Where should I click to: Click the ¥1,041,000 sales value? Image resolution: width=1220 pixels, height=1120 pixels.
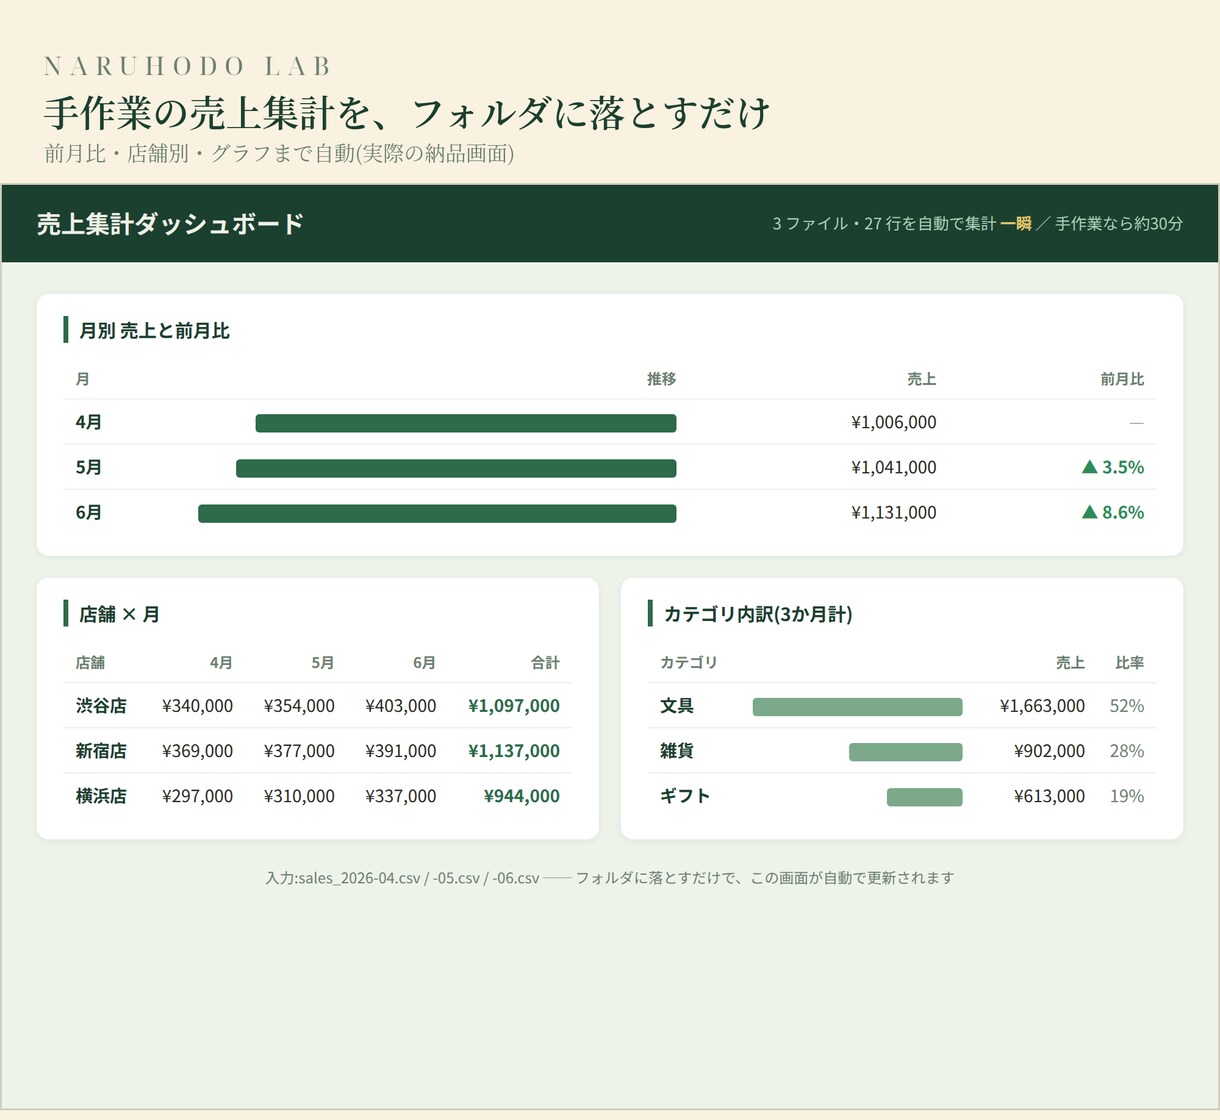894,467
